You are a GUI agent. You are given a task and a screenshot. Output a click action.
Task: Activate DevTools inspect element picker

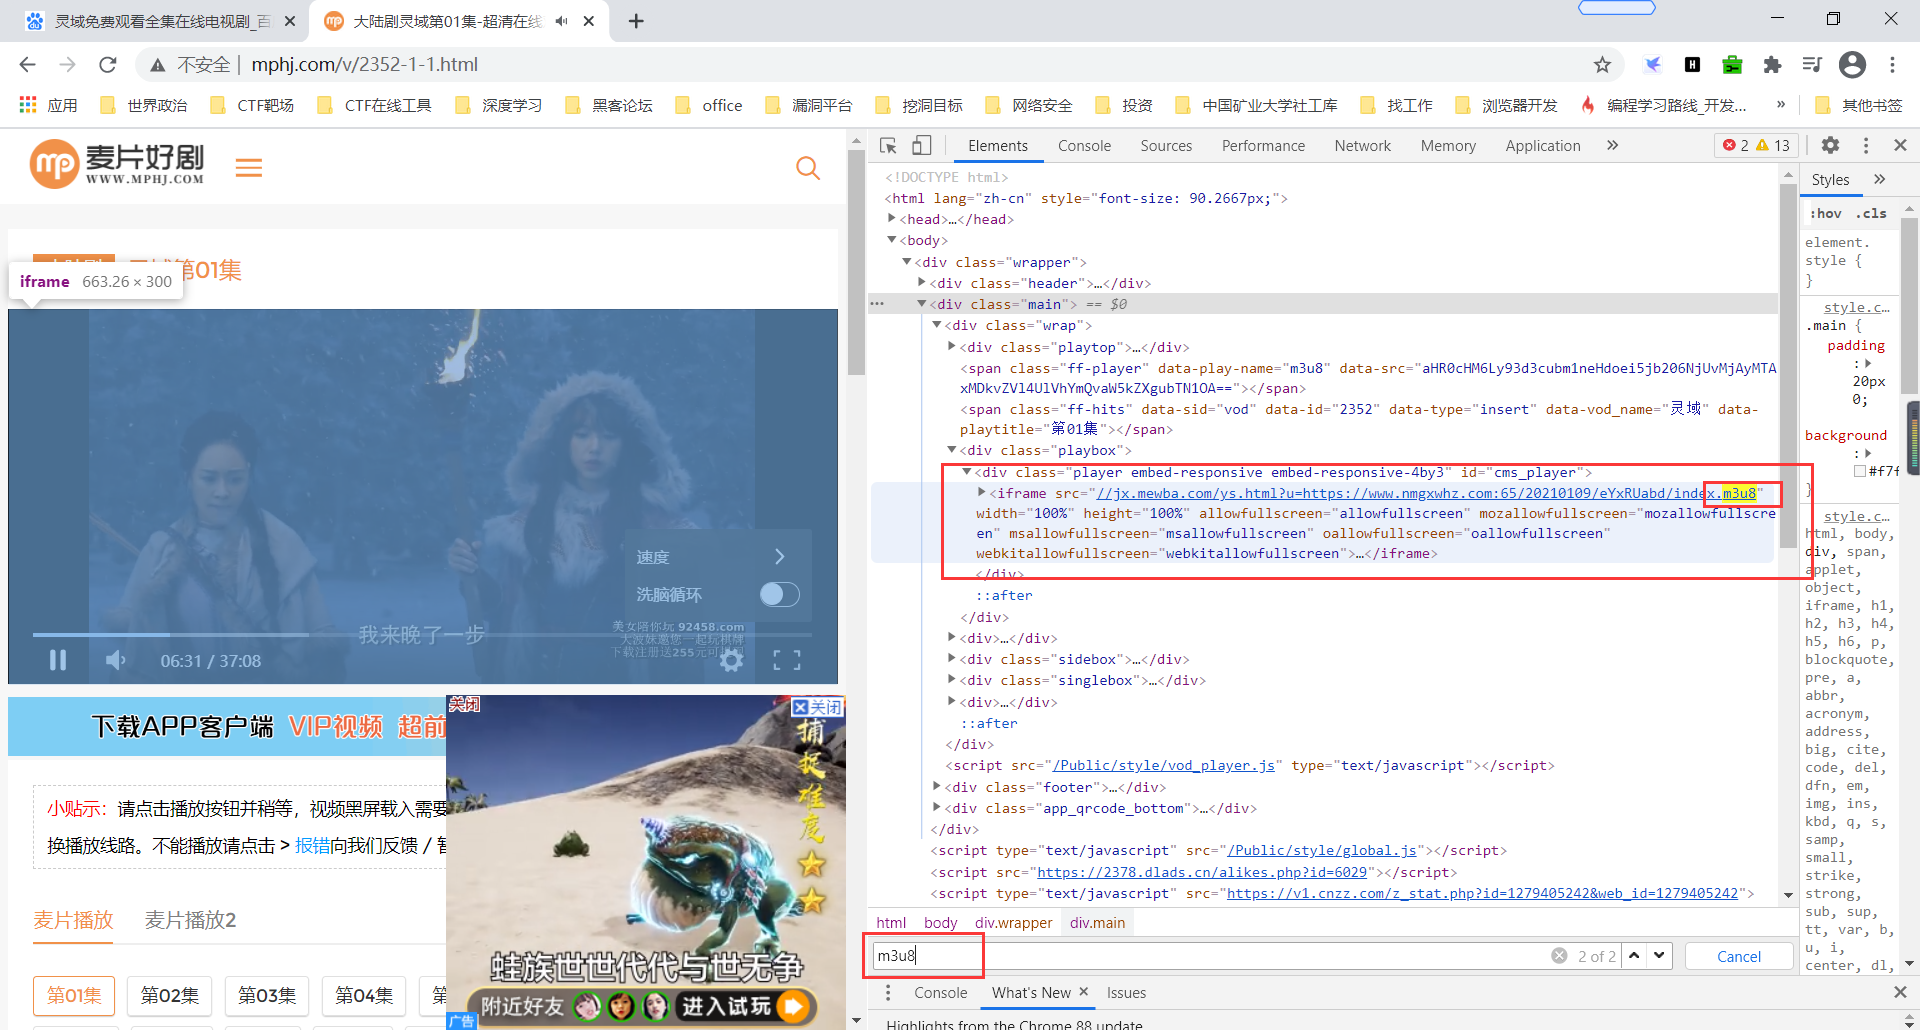tap(888, 146)
